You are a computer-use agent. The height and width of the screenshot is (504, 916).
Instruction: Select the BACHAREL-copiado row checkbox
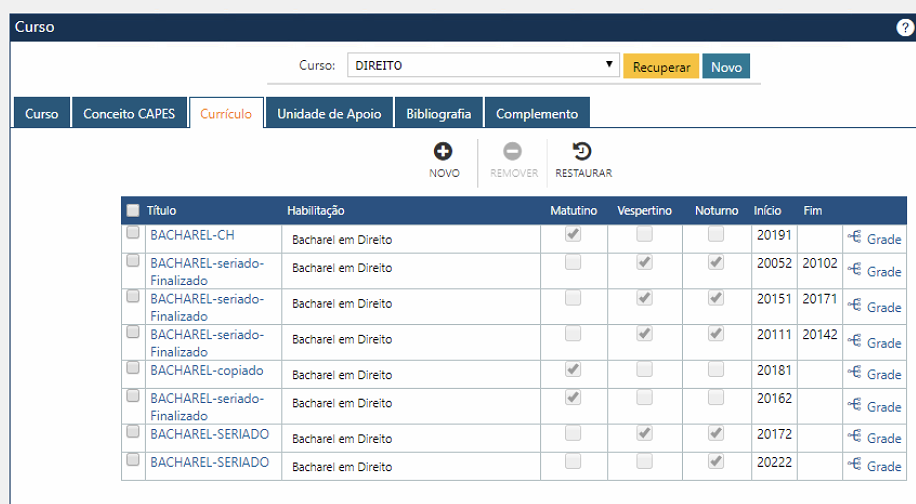(133, 367)
